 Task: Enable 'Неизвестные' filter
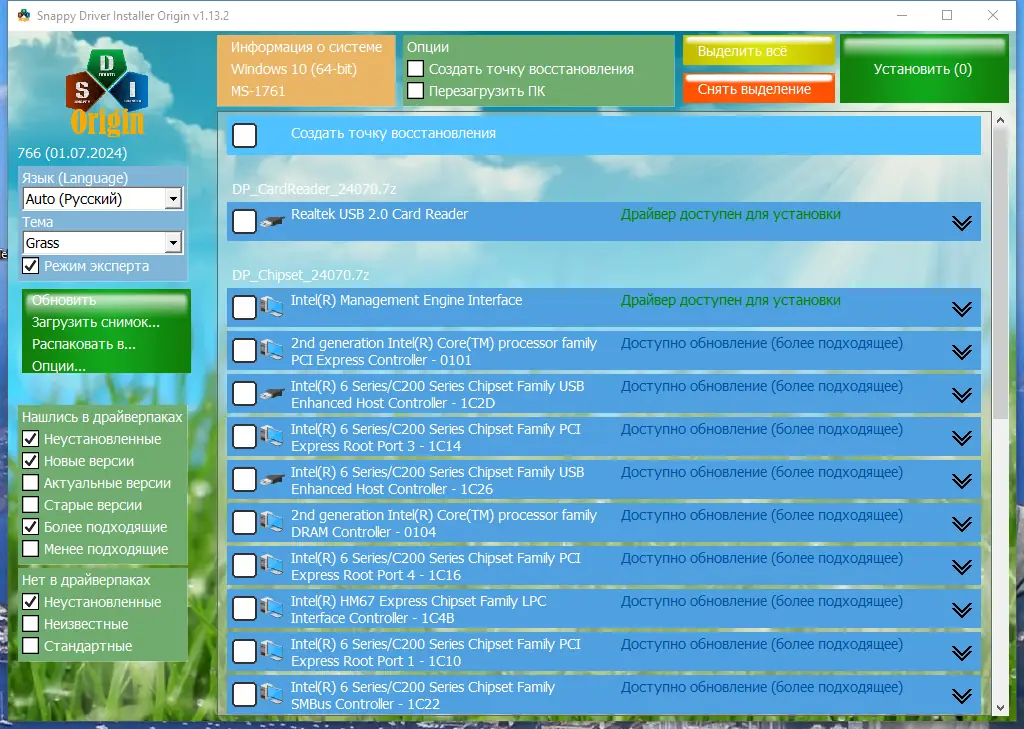click(x=31, y=624)
